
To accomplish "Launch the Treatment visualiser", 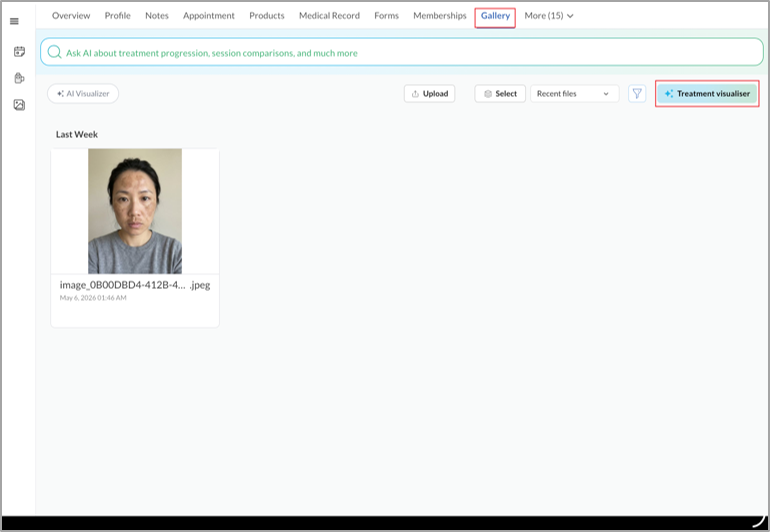I will [x=707, y=93].
